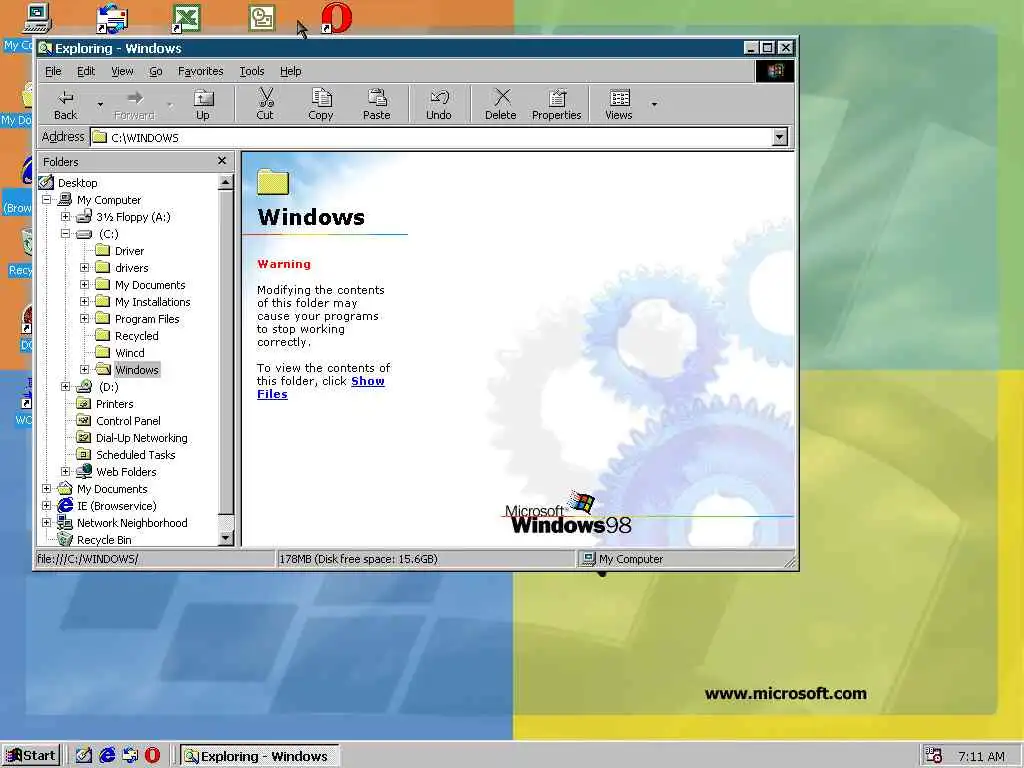
Task: Expand the Web Folders node
Action: coord(65,472)
